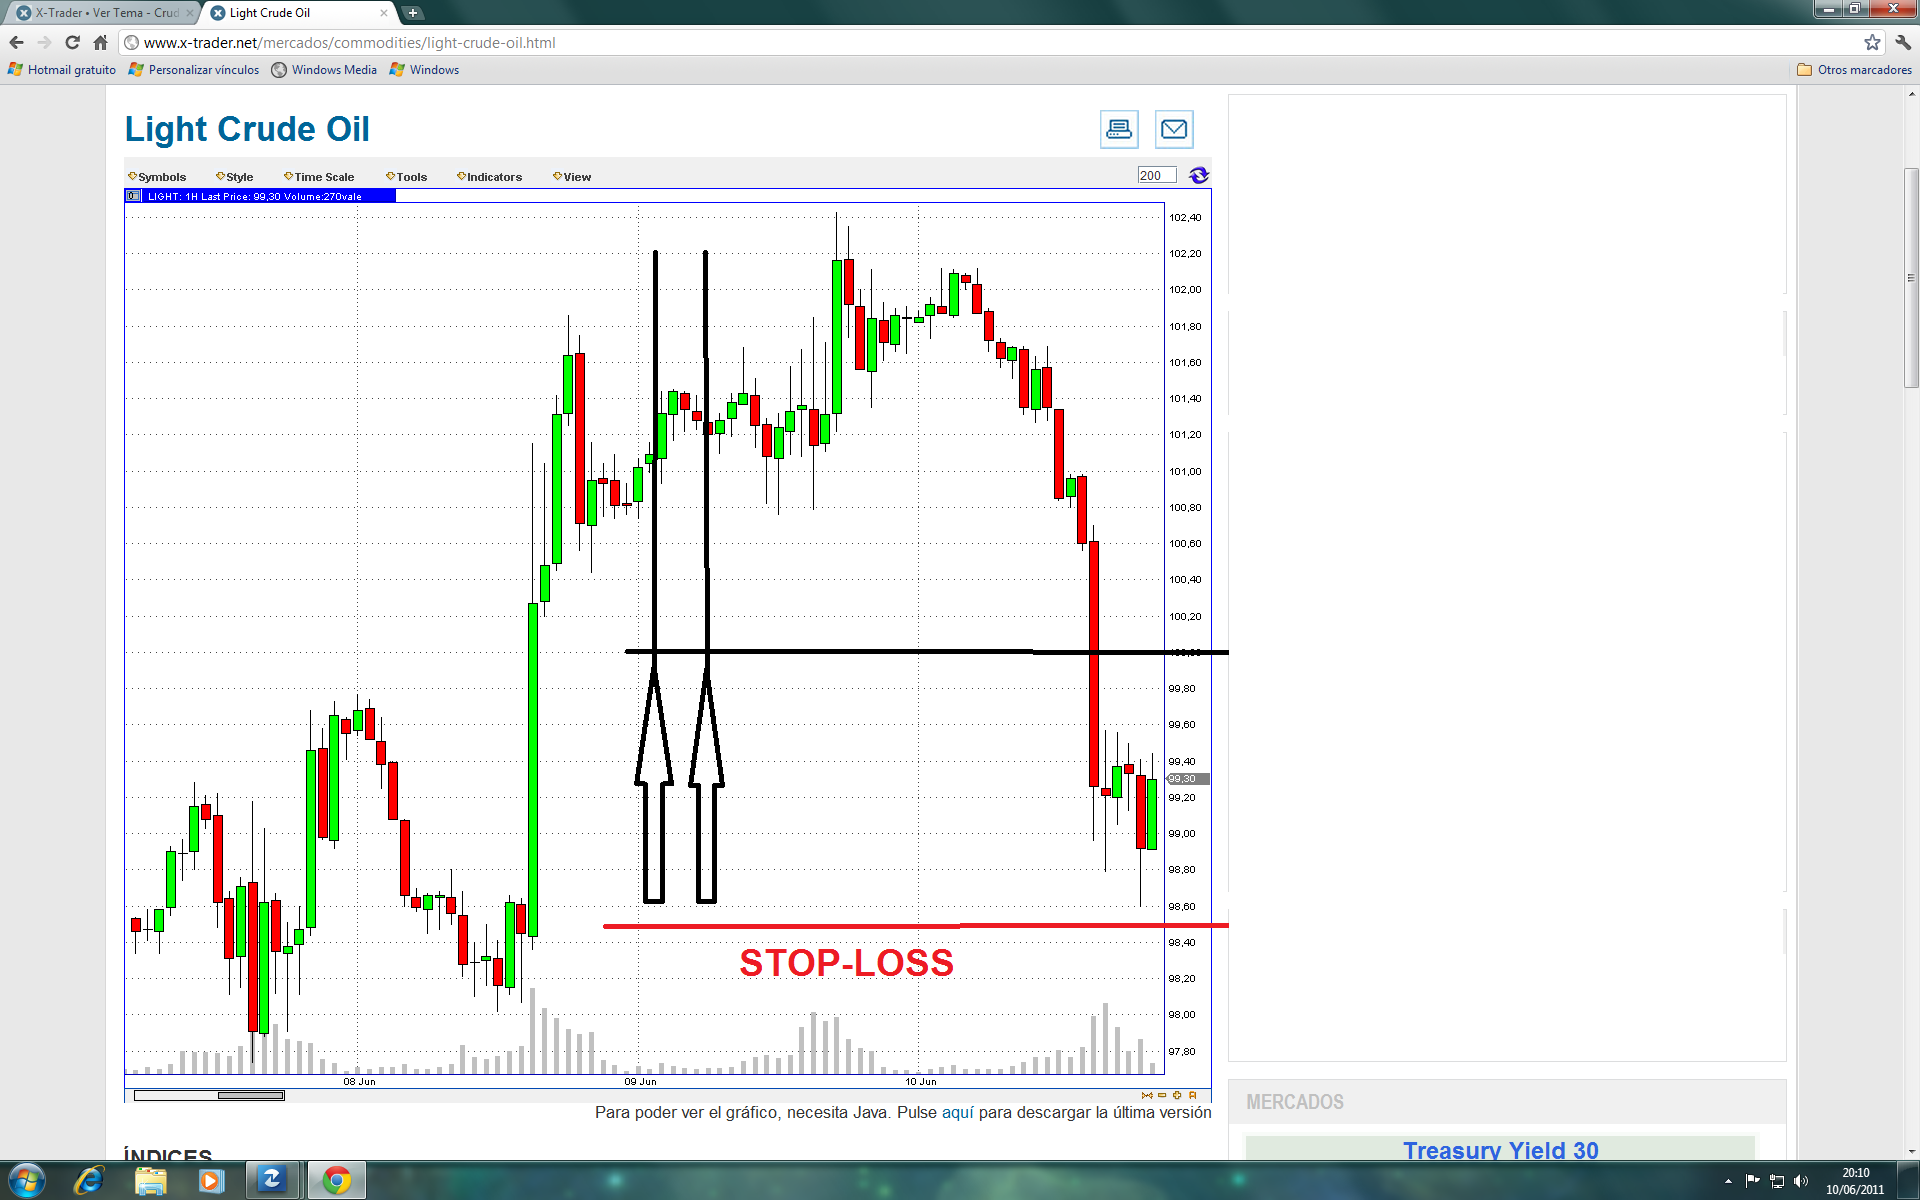Open the Tools chart menu

(408, 177)
